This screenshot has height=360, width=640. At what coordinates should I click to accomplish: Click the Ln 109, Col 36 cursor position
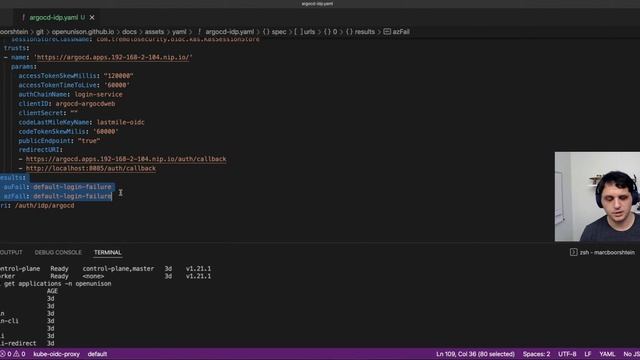tap(475, 354)
